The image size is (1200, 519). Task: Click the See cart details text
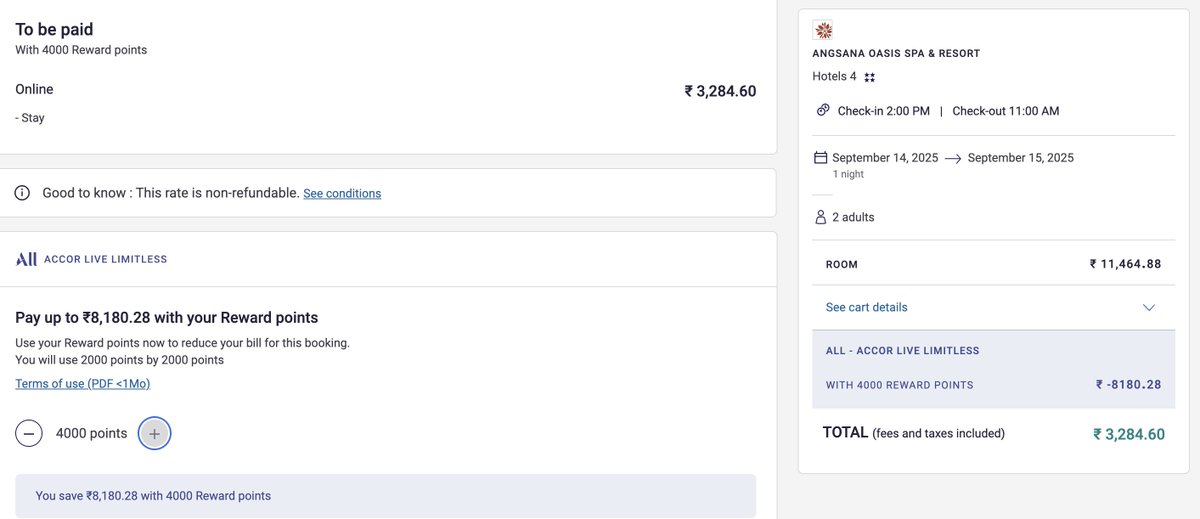click(867, 307)
